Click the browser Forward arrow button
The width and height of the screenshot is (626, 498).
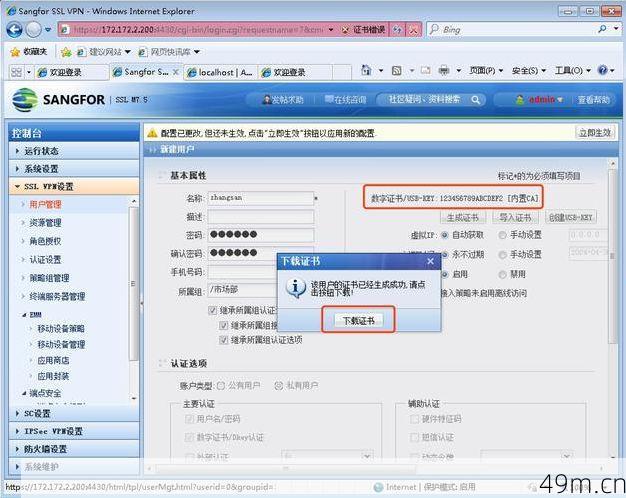tap(34, 30)
